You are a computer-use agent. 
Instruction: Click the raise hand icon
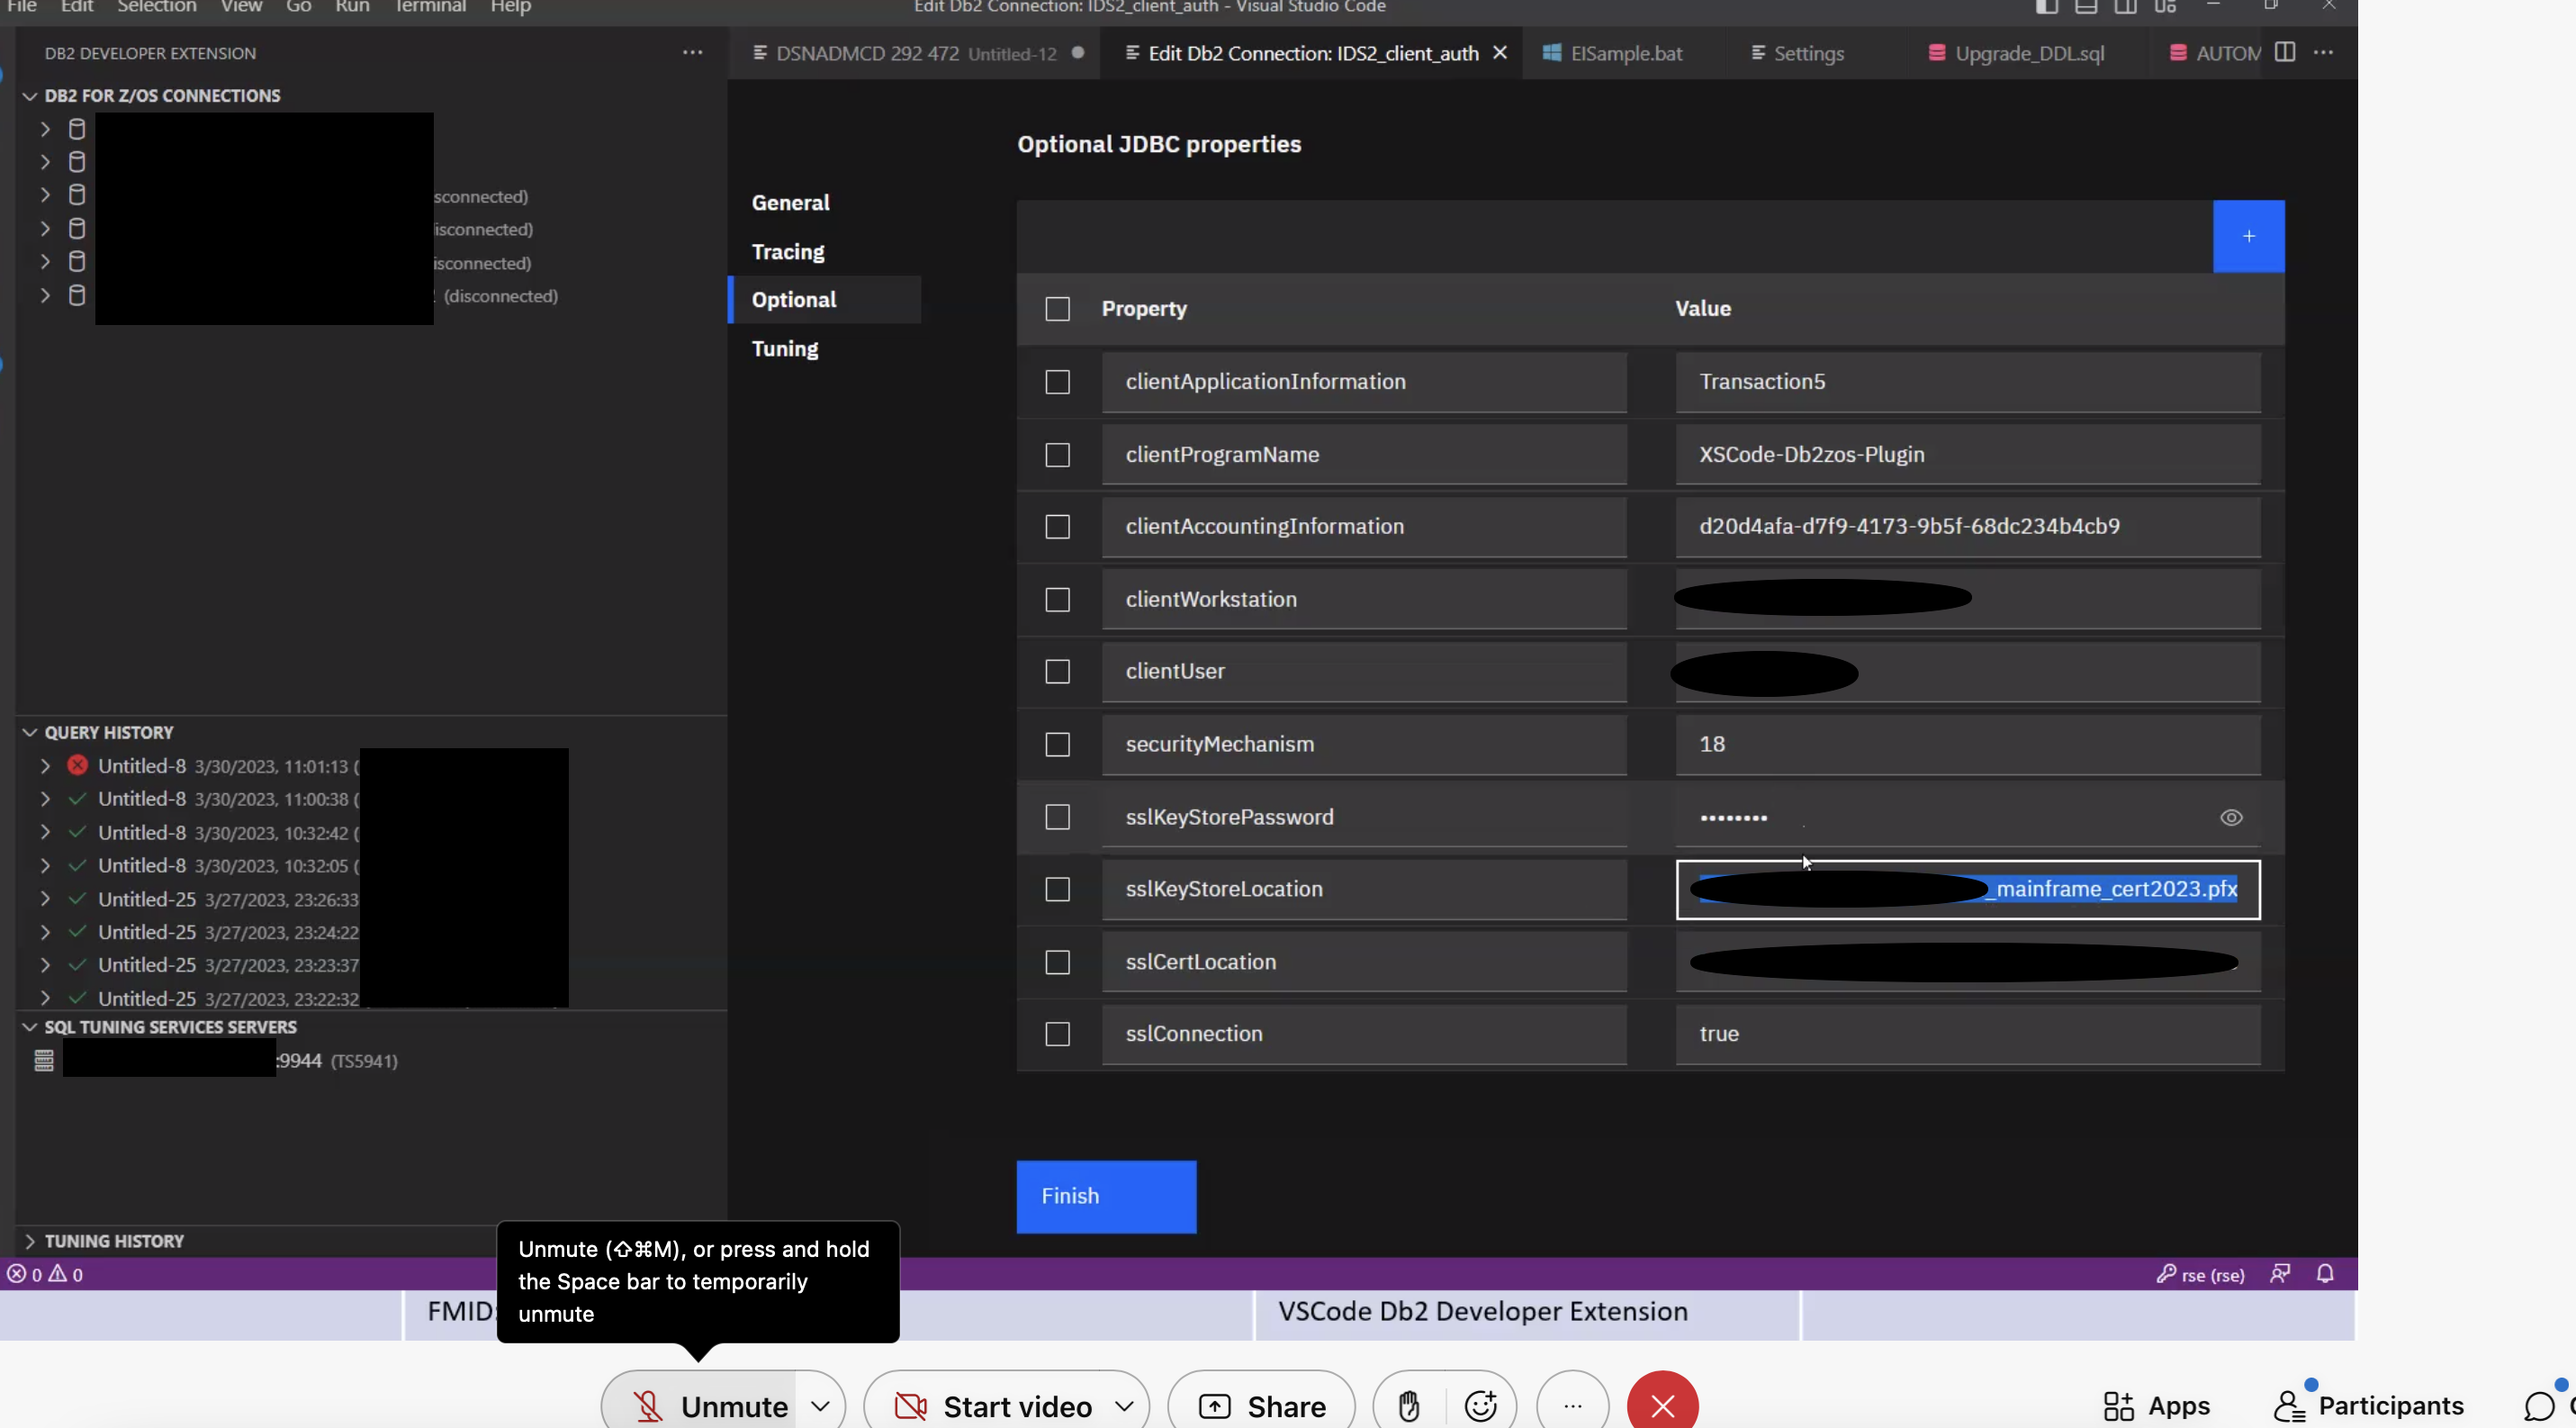click(x=1408, y=1405)
